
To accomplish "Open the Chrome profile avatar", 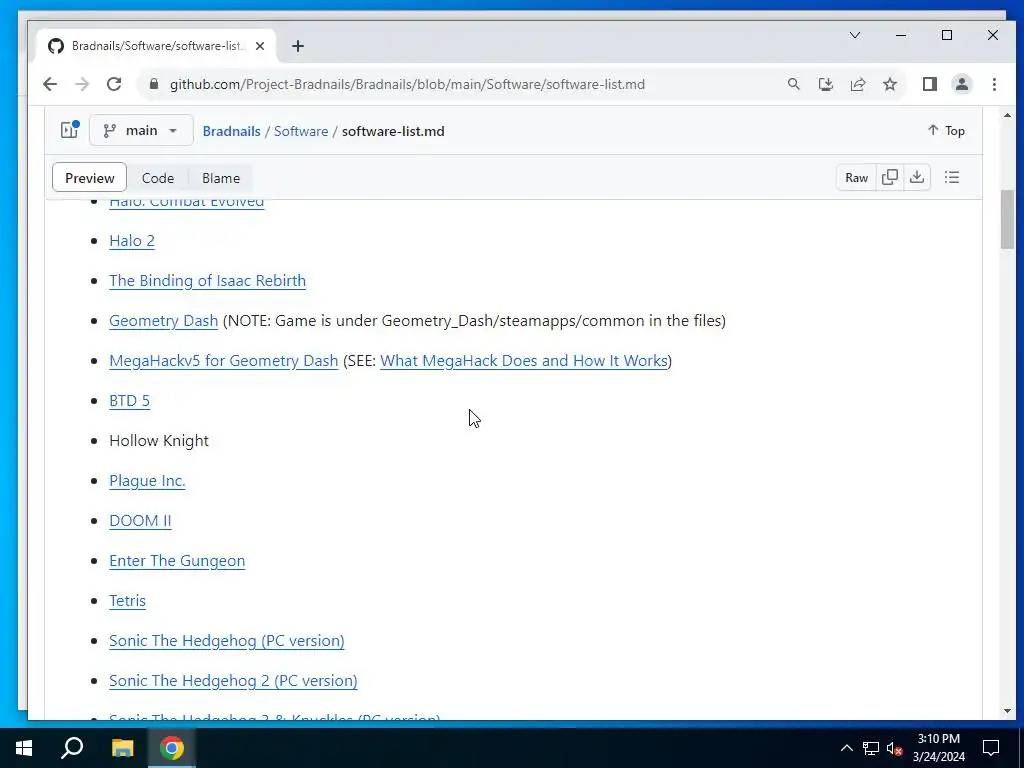I will [x=961, y=84].
